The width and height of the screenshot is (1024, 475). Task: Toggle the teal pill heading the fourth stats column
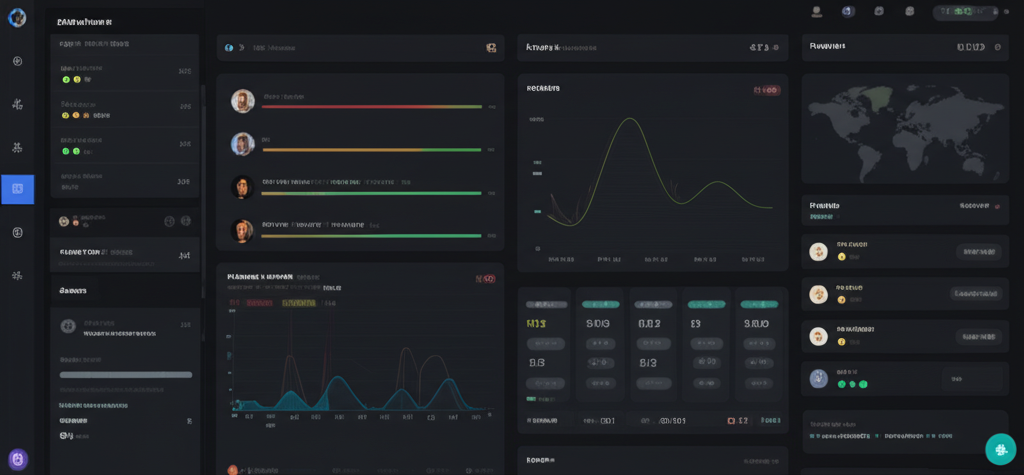(x=706, y=304)
